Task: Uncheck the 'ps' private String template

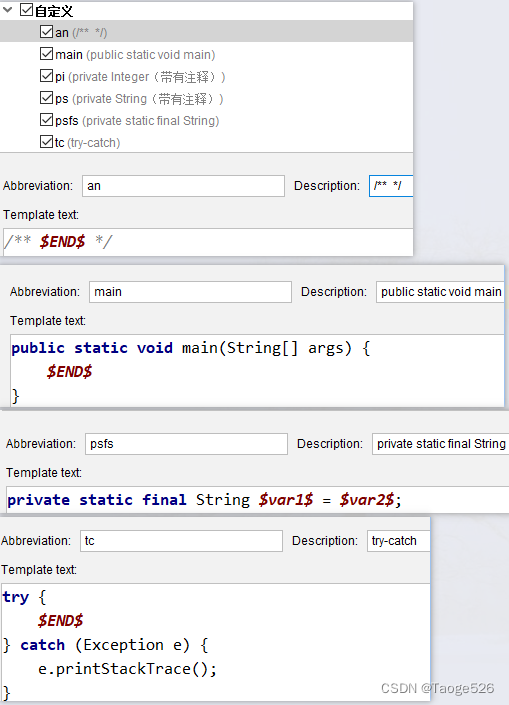Action: (x=46, y=98)
